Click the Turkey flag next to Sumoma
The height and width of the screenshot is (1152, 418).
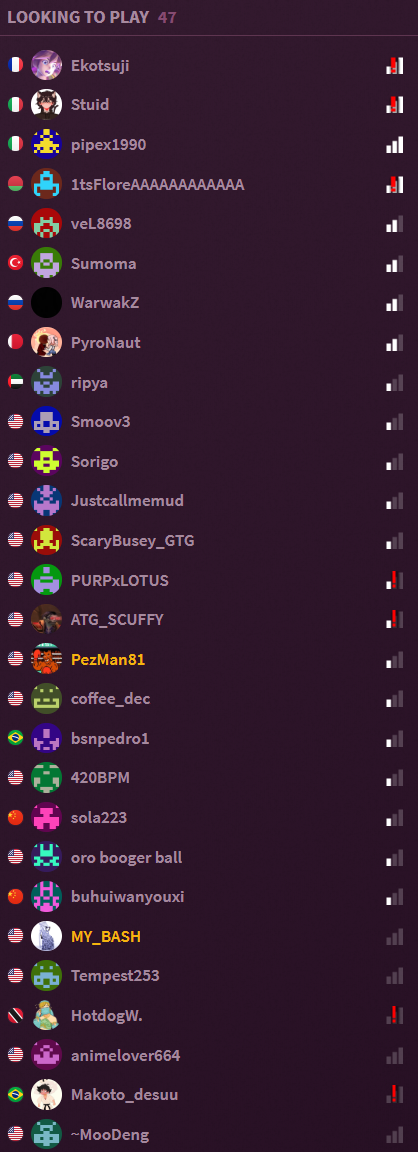[15, 263]
